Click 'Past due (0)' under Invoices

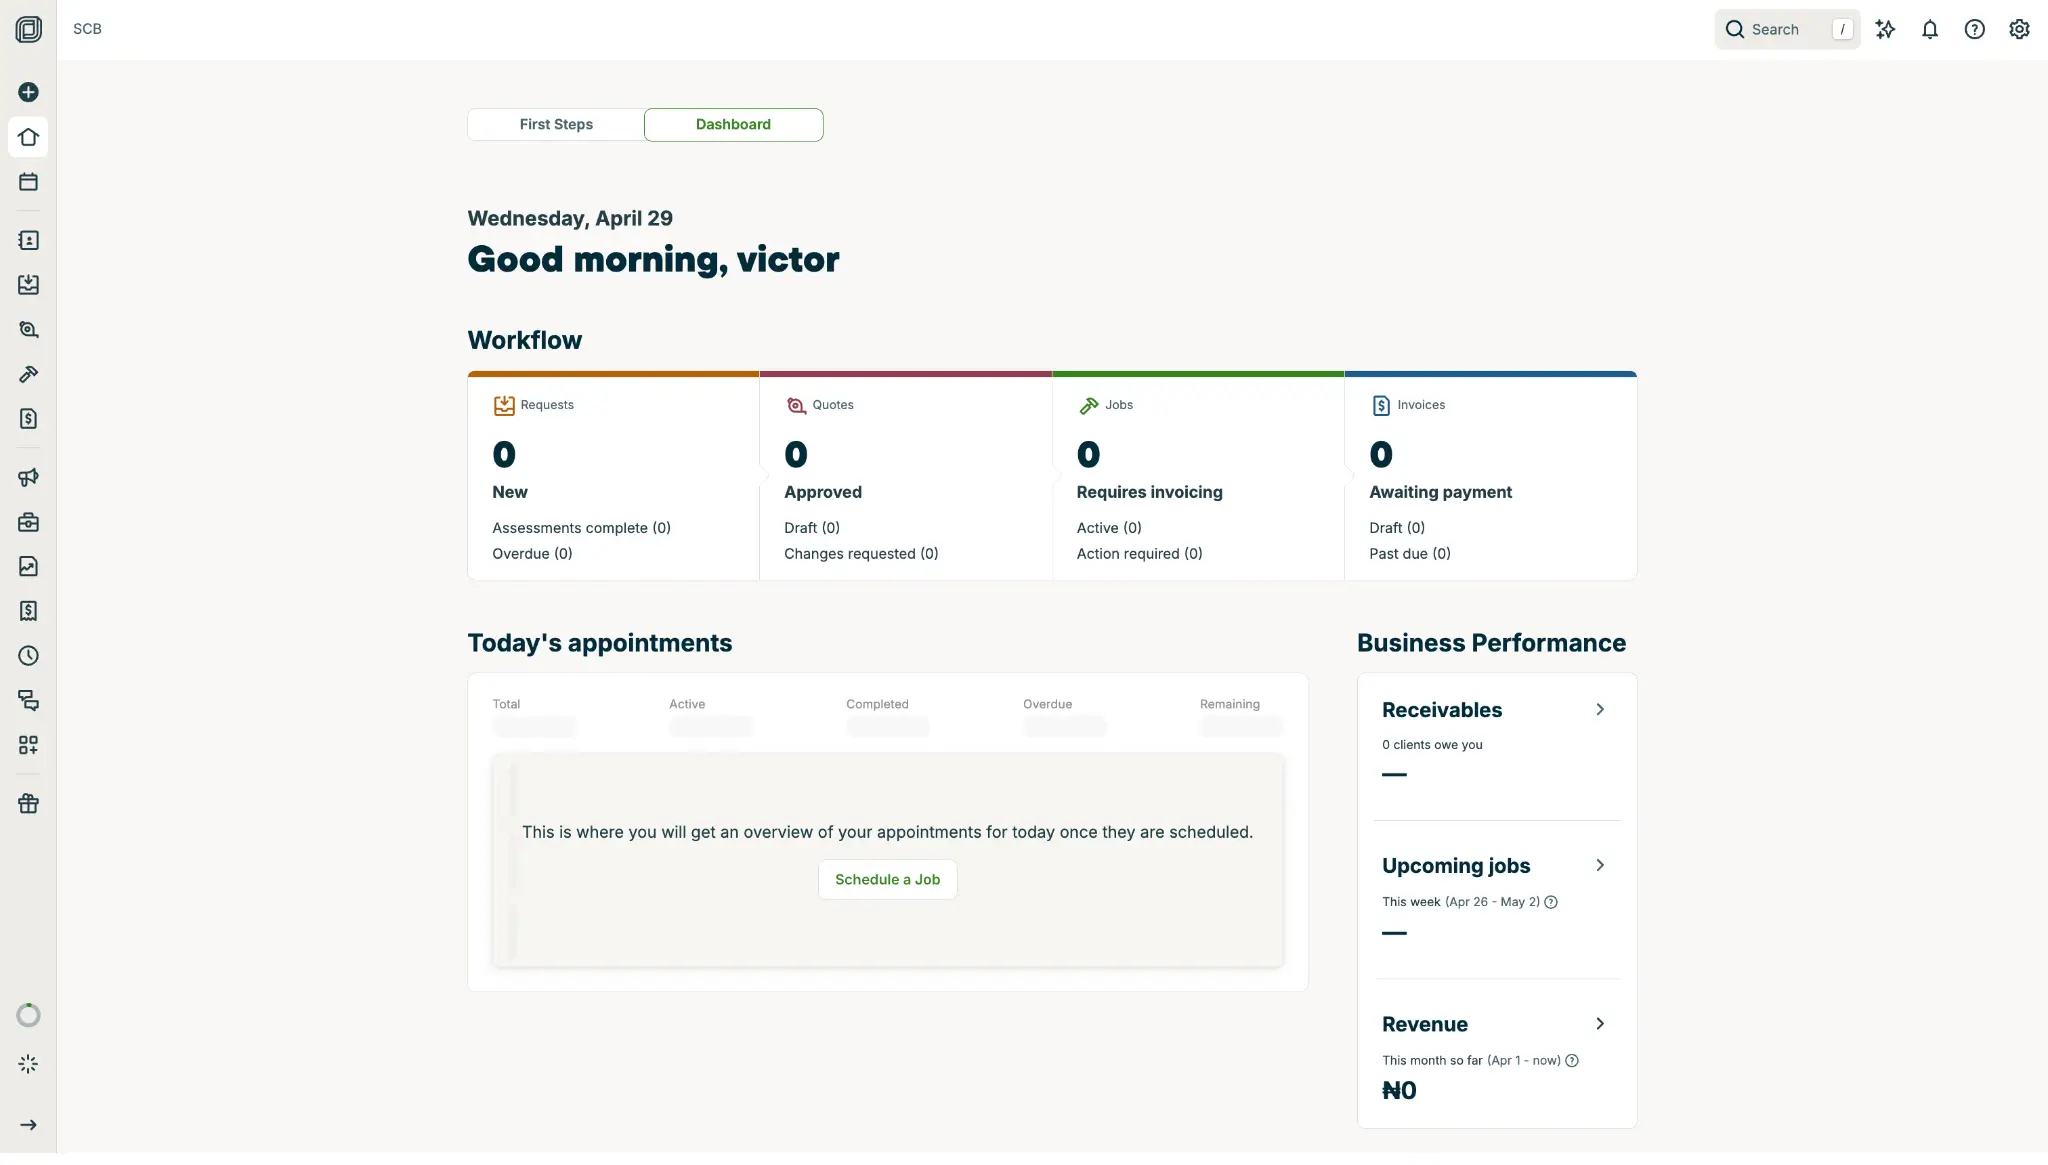1410,554
